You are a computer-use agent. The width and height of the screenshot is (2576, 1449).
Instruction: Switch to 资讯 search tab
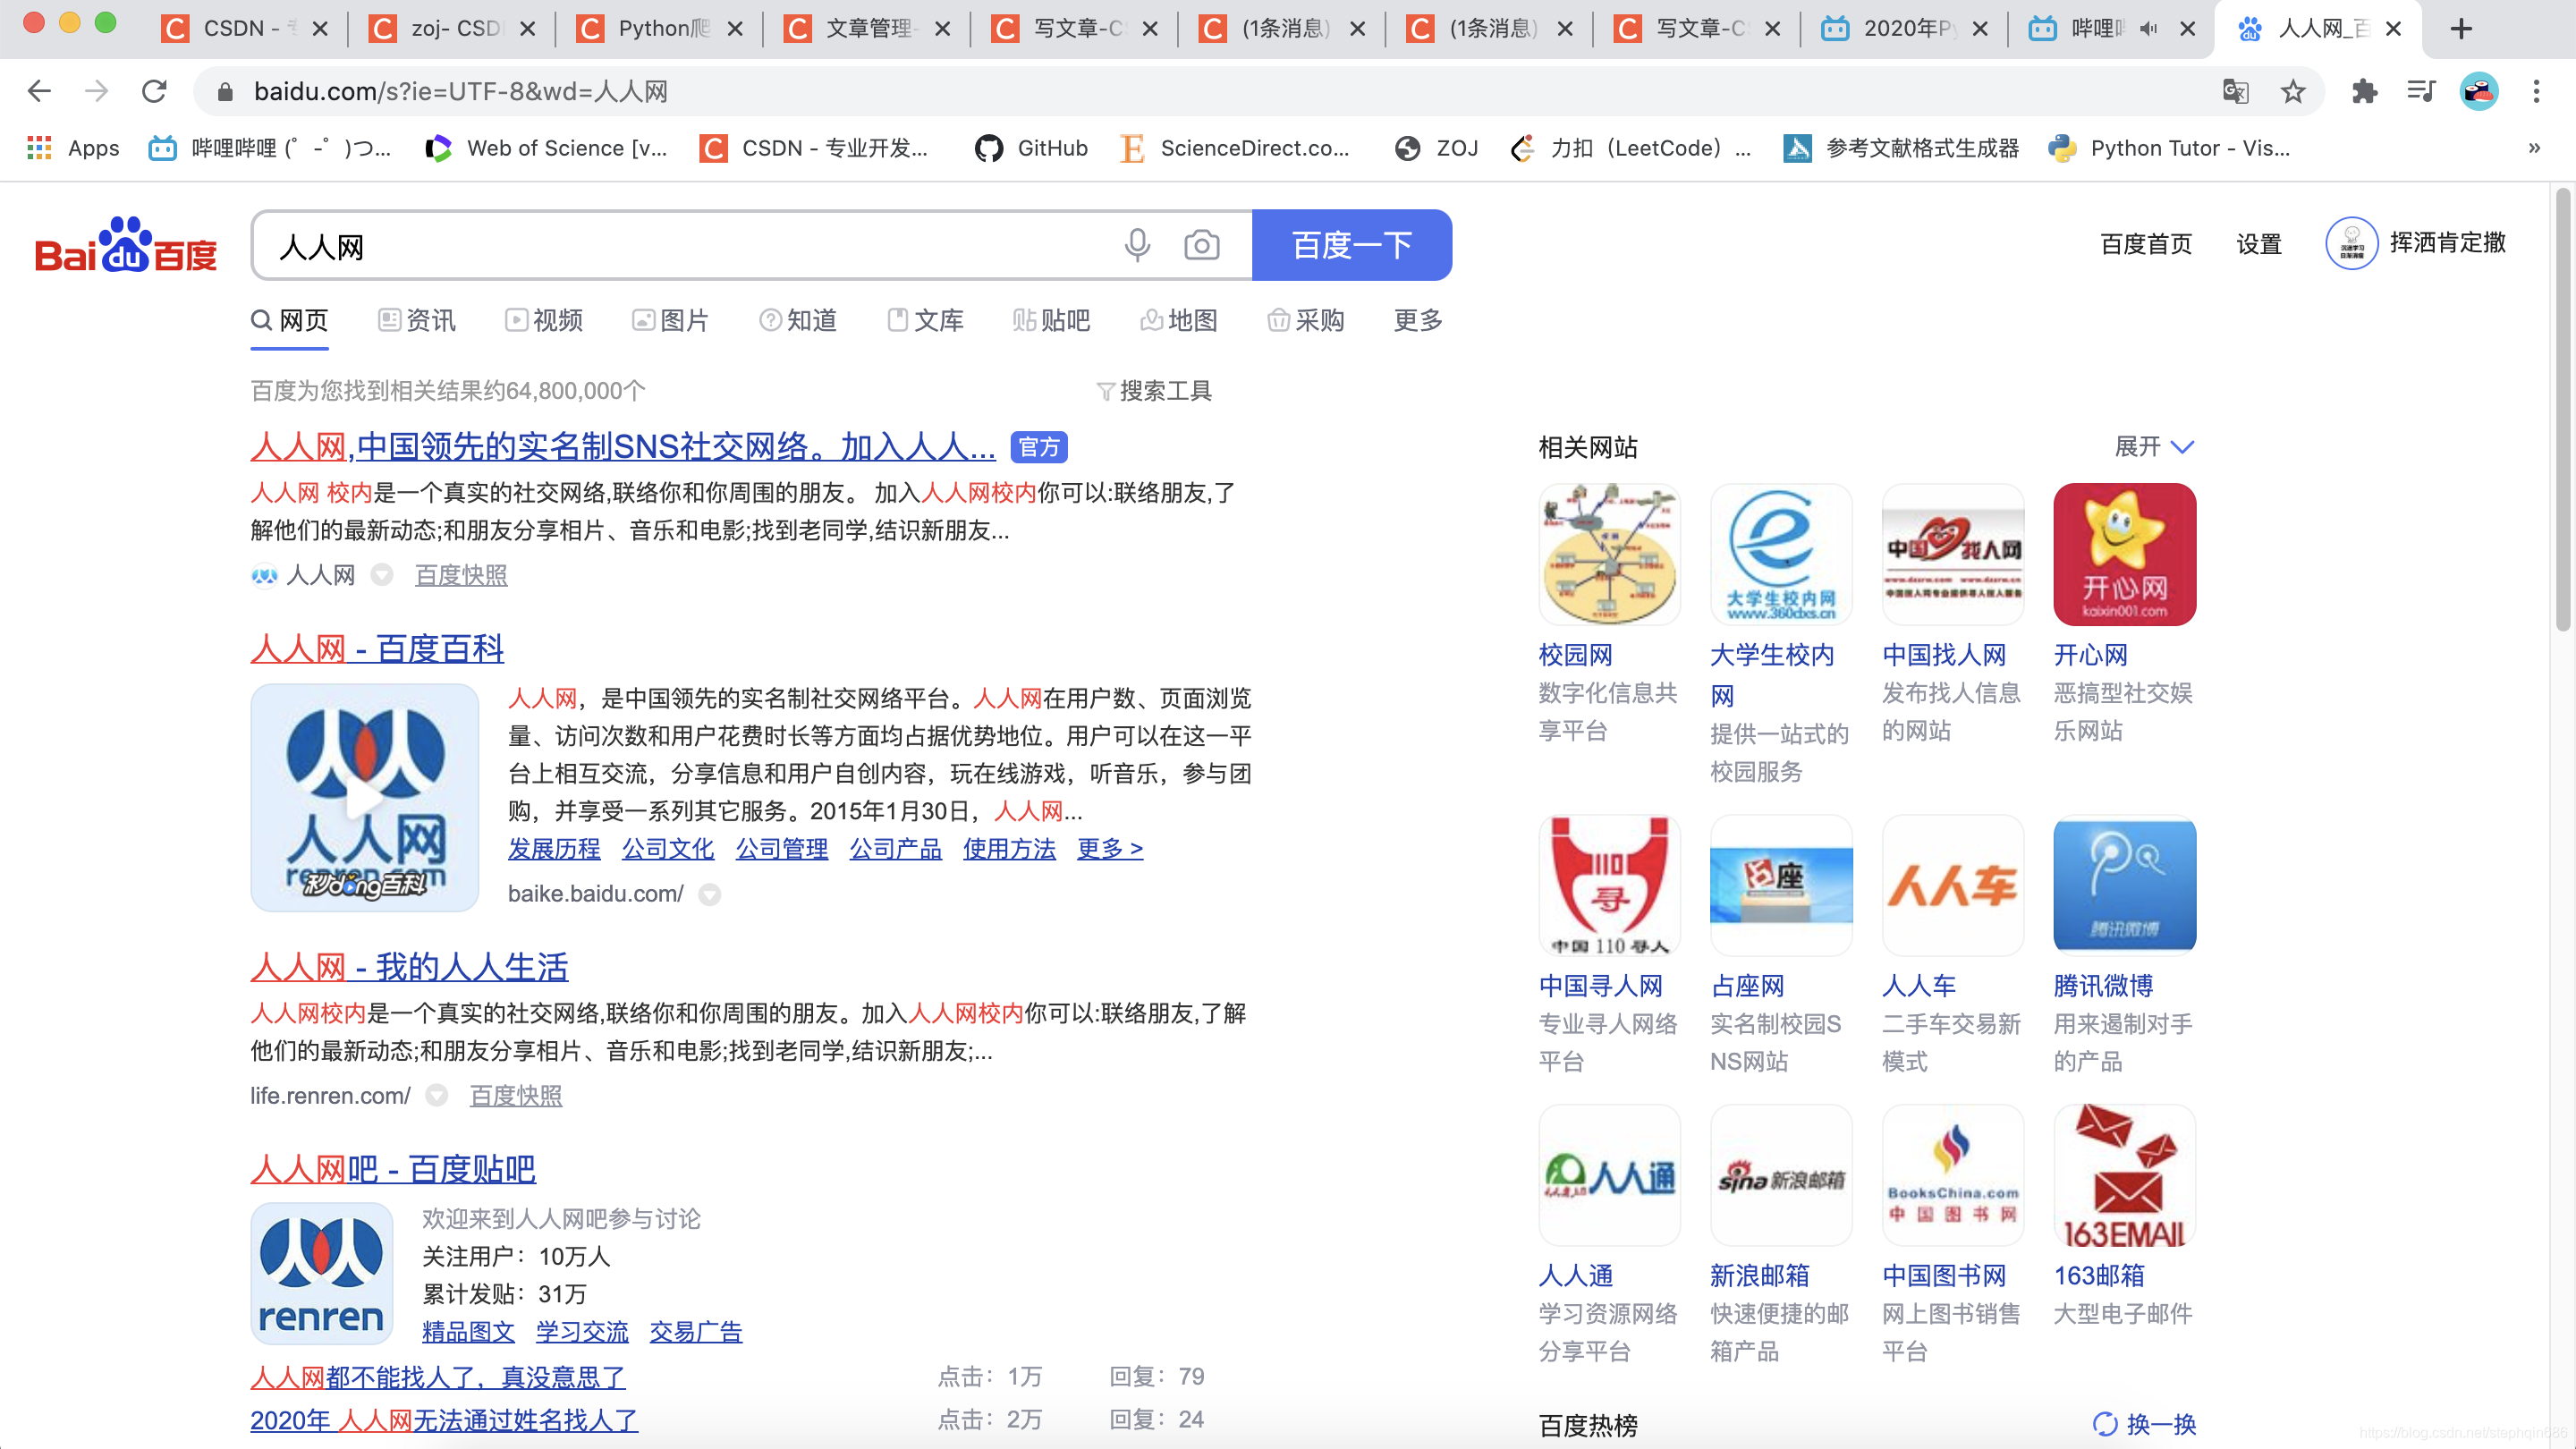click(417, 320)
